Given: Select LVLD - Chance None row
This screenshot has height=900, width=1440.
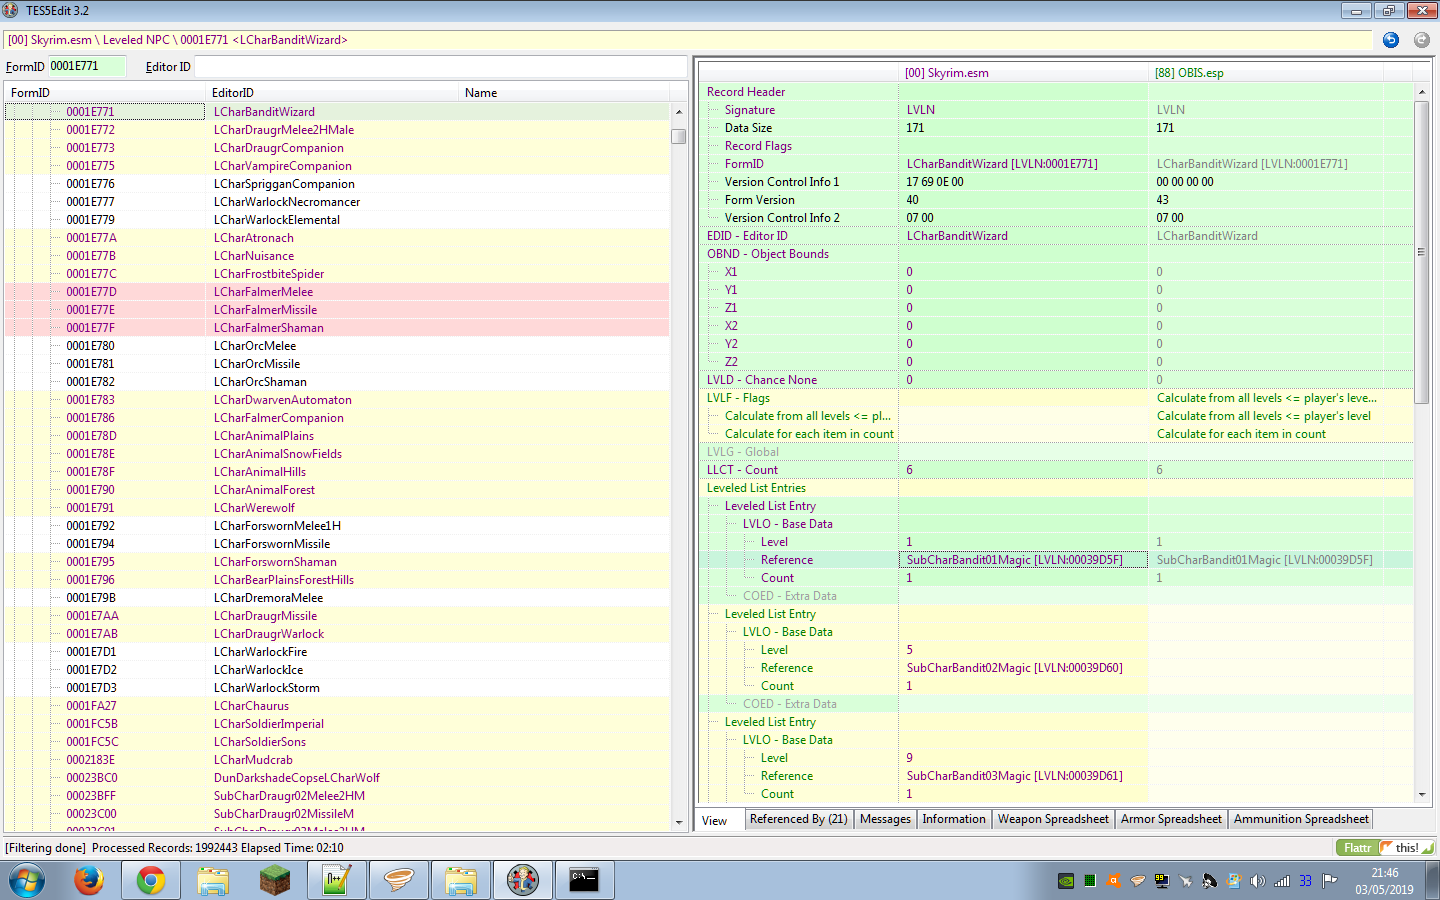Looking at the screenshot, I should [1056, 380].
